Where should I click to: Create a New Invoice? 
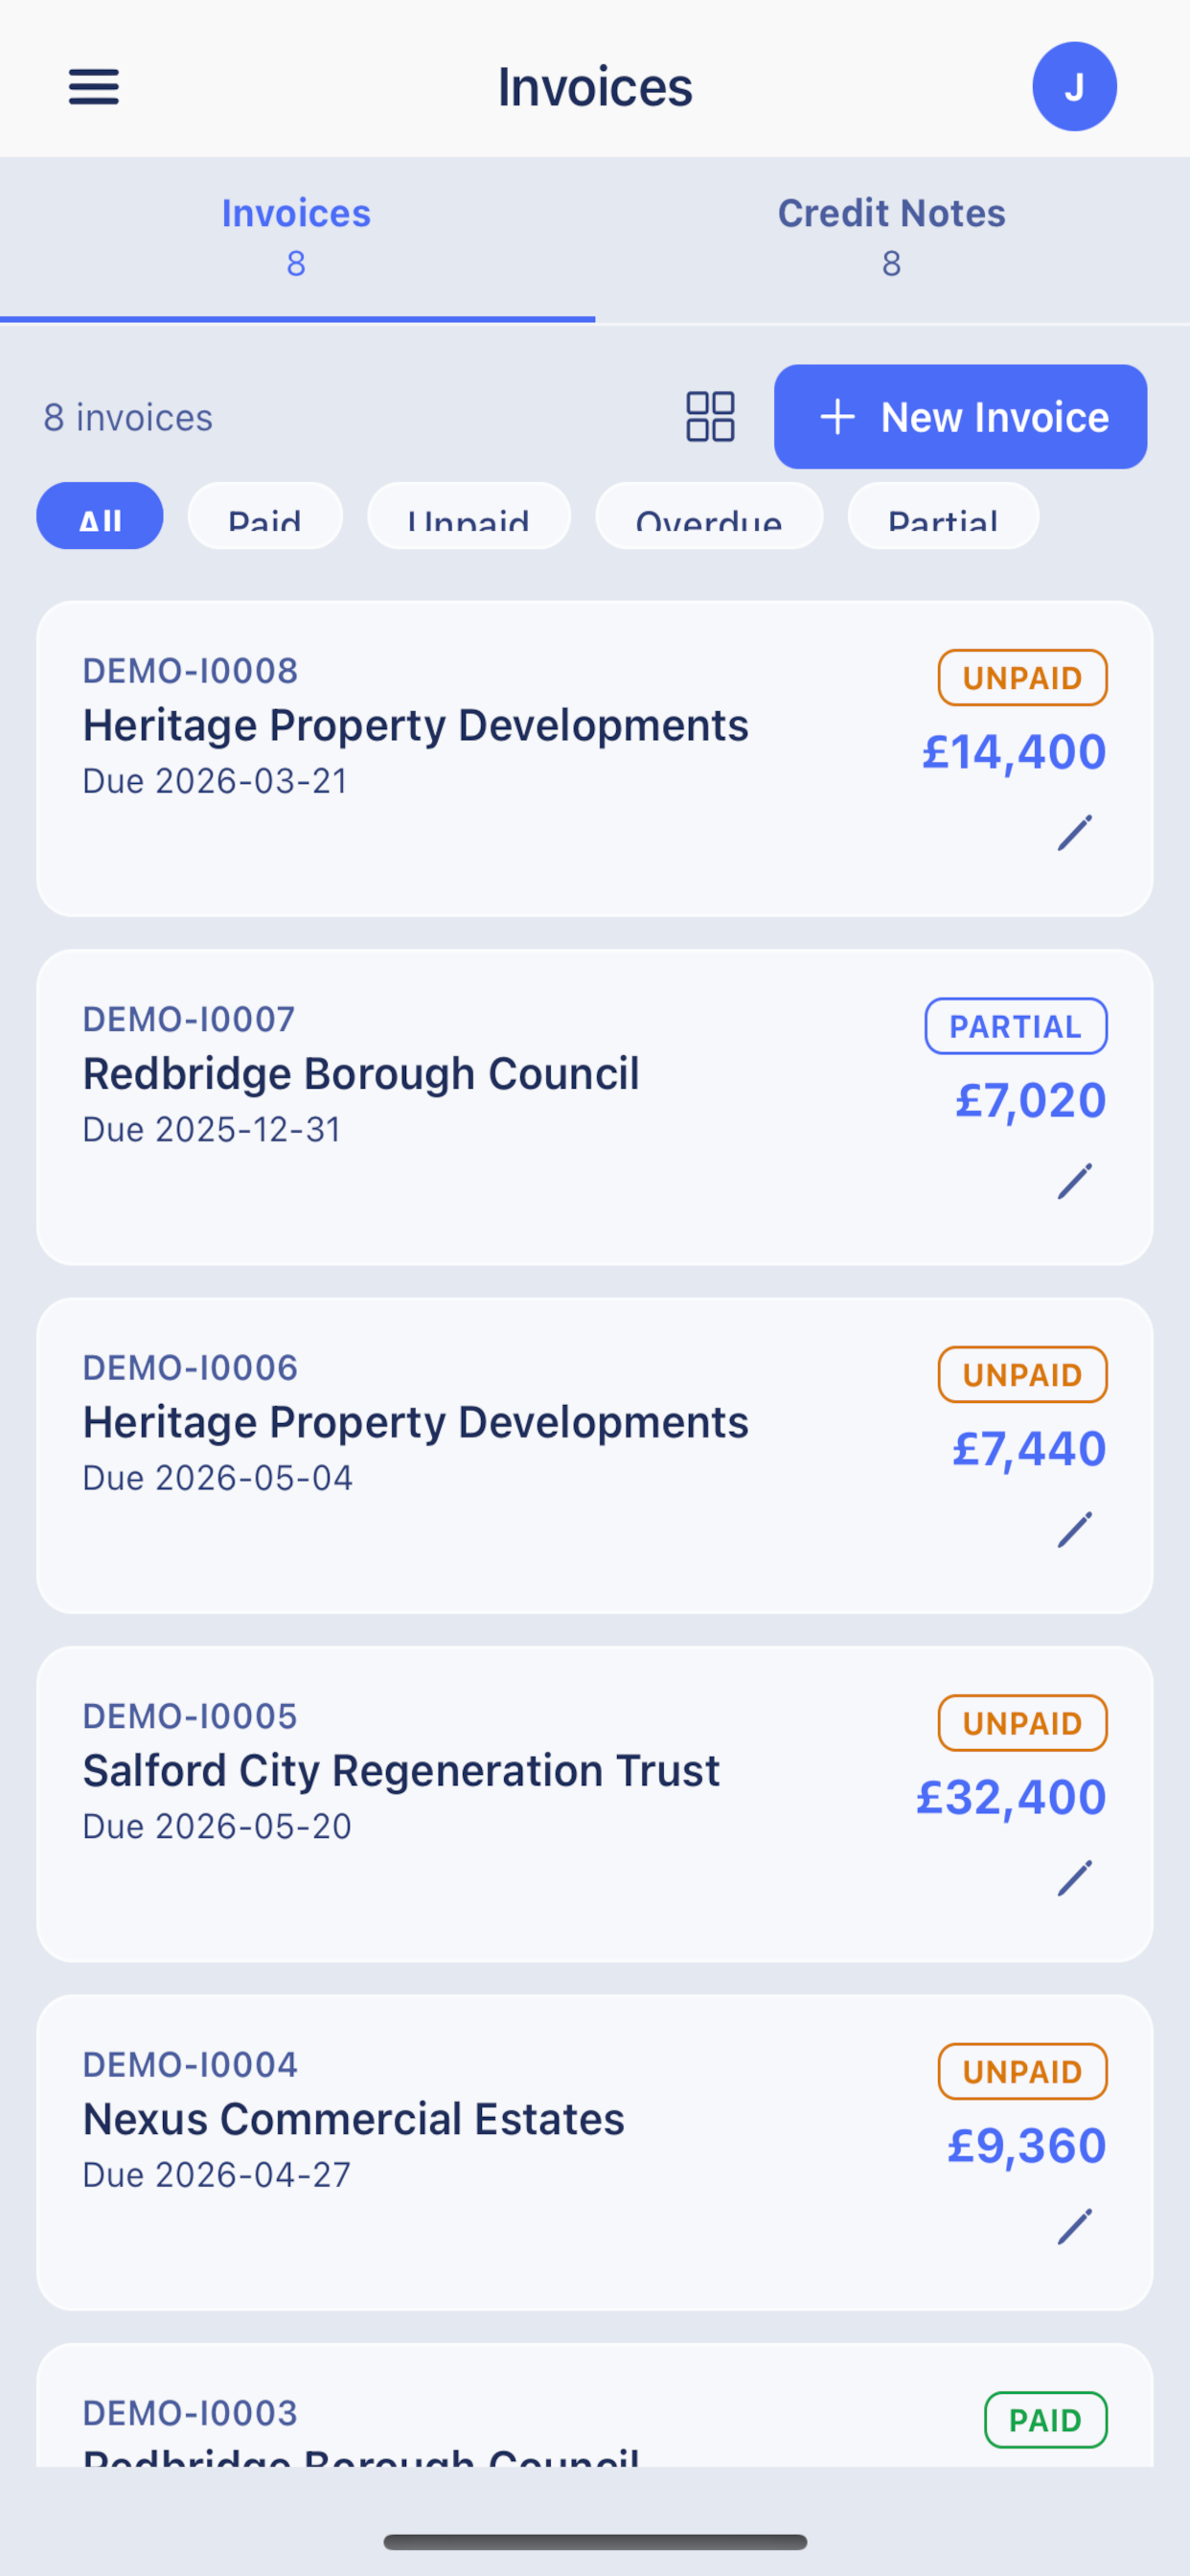tap(960, 417)
